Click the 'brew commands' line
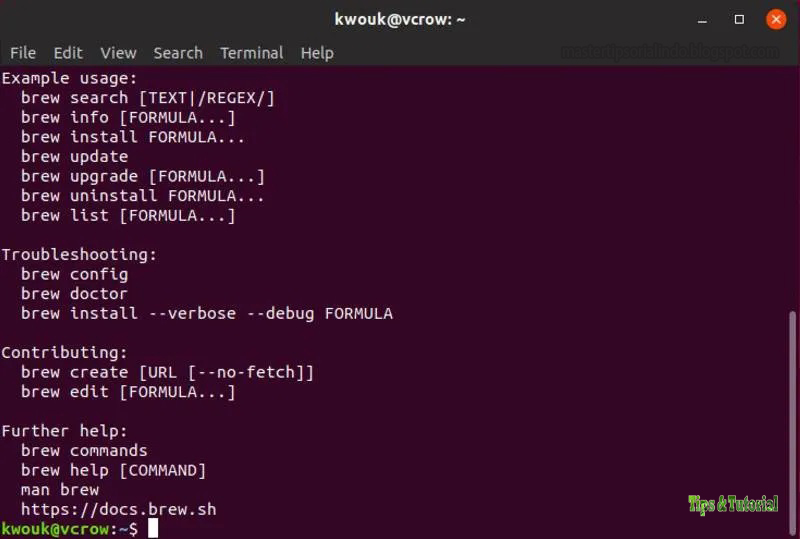This screenshot has height=539, width=800. [84, 450]
